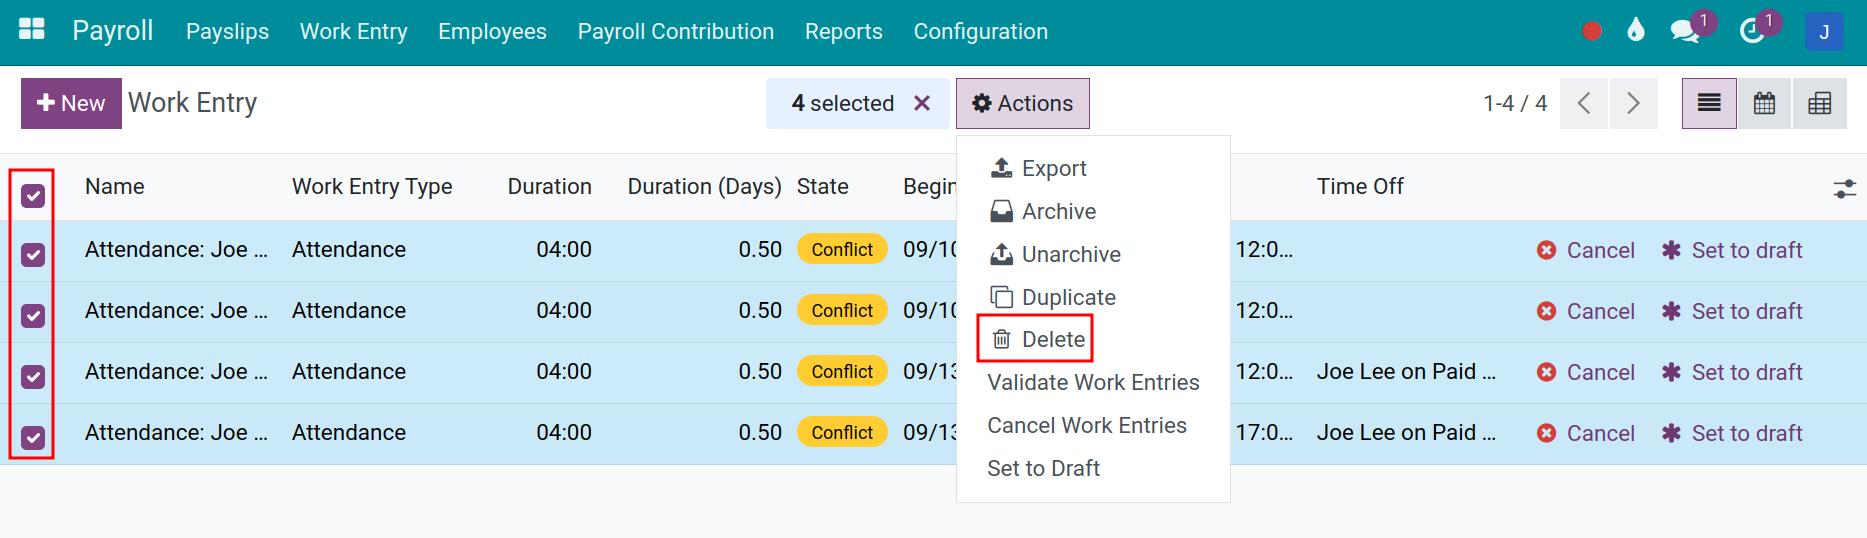Screen dimensions: 1867x538
Task: Open first Attendance: Joe record name
Action: tap(176, 250)
